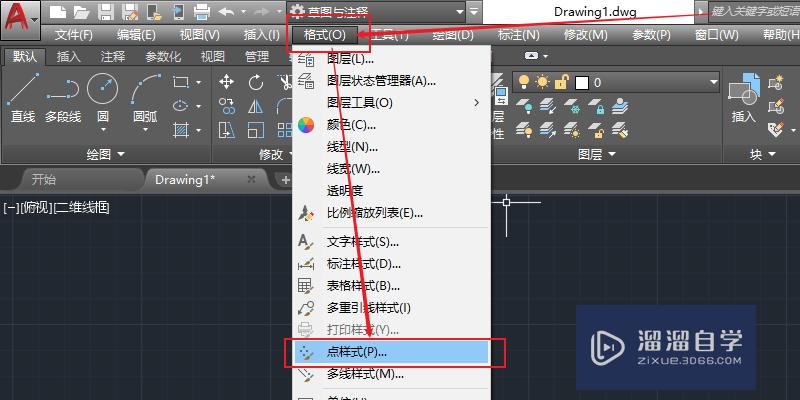Click the viewport label [俯视]
The image size is (800, 400).
pos(36,208)
